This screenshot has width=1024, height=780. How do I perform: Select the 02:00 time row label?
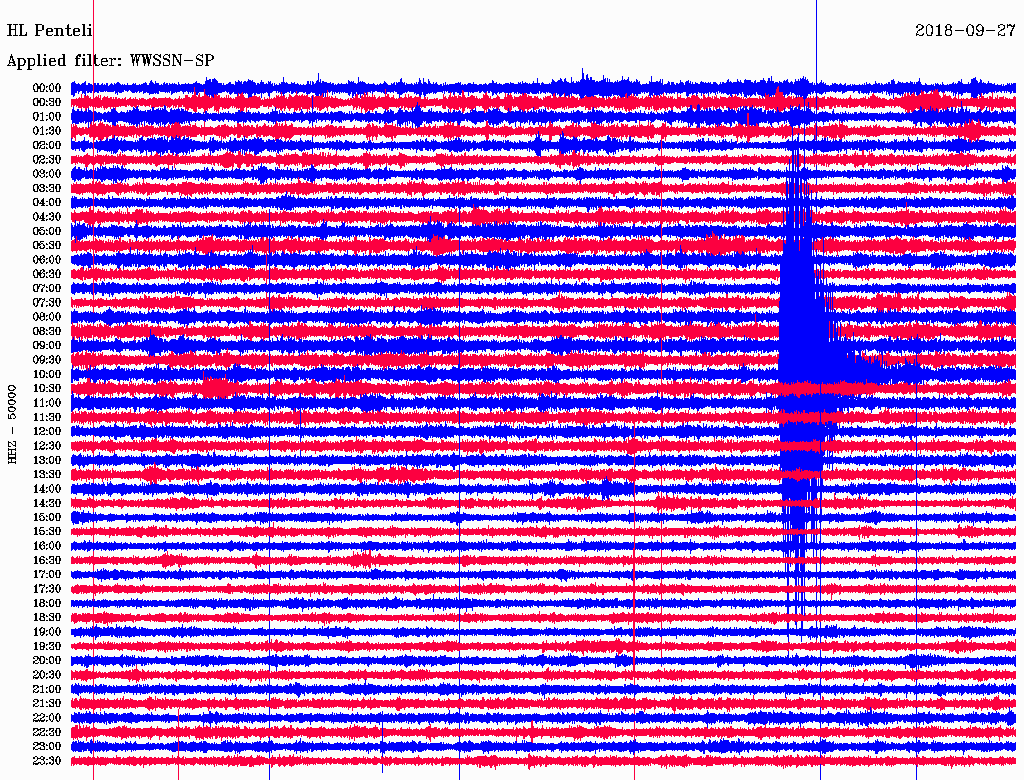point(46,146)
